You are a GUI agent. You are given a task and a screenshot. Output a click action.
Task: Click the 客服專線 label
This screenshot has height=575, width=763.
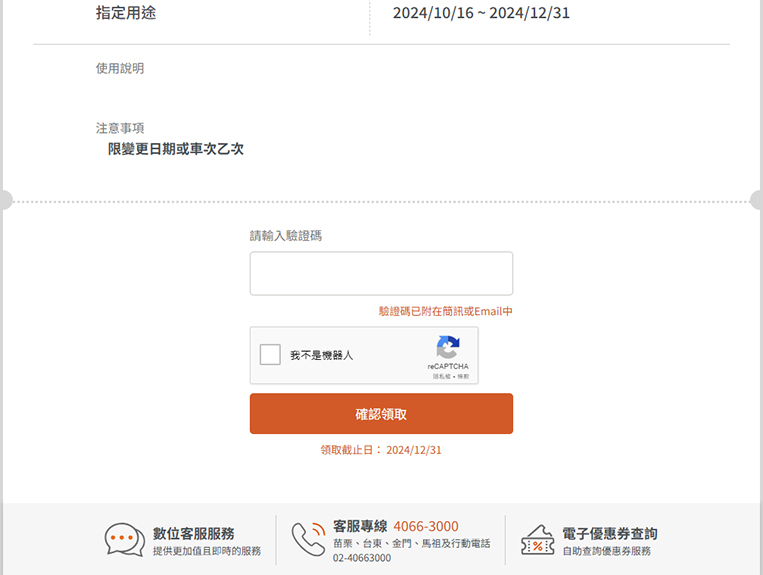(x=360, y=526)
